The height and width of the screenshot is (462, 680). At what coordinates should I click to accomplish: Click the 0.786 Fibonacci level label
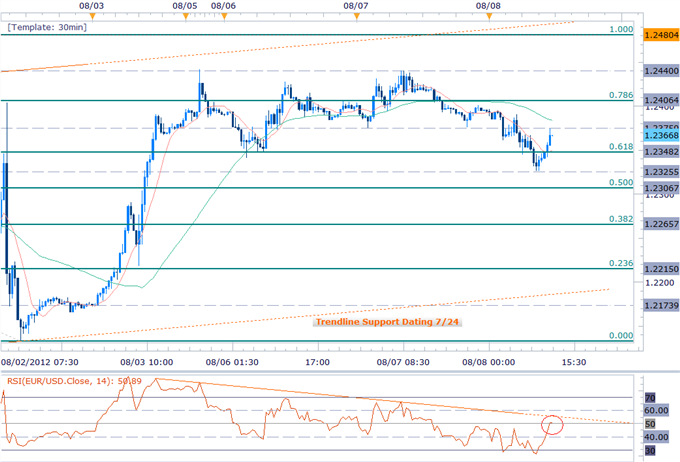tap(621, 95)
